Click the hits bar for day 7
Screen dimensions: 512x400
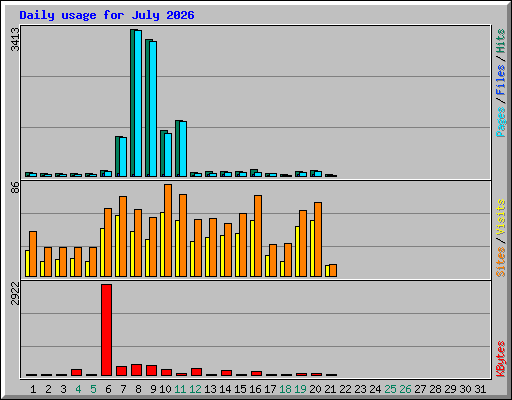point(117,156)
